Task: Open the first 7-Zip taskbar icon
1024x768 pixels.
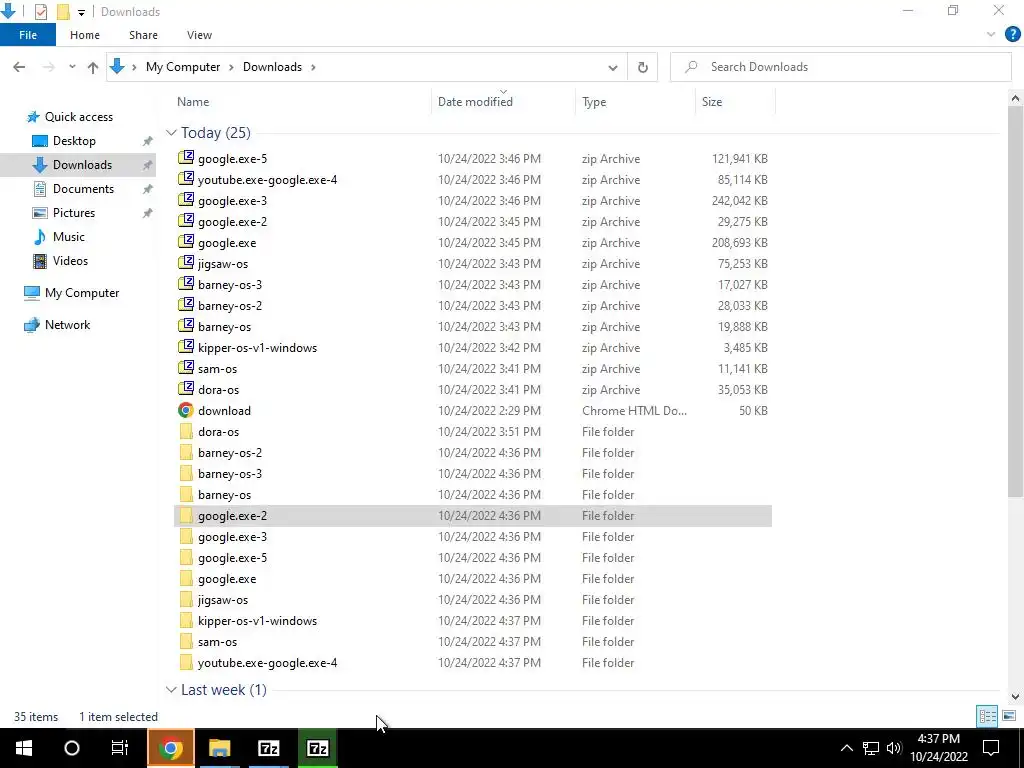Action: pos(268,748)
